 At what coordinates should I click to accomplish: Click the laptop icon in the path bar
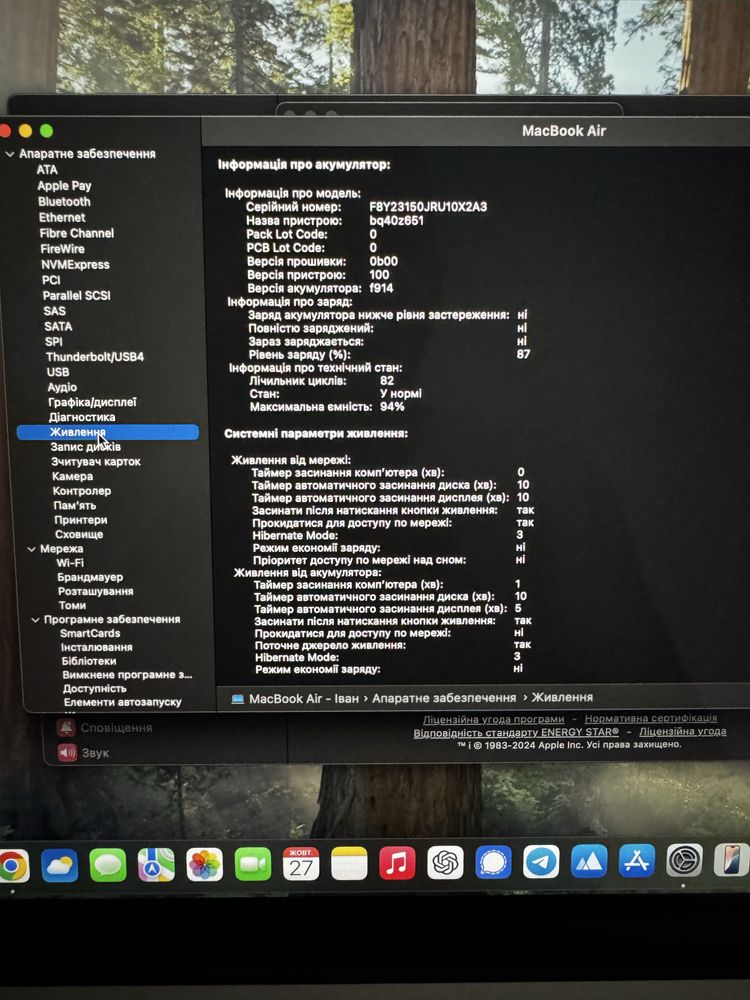tap(237, 698)
